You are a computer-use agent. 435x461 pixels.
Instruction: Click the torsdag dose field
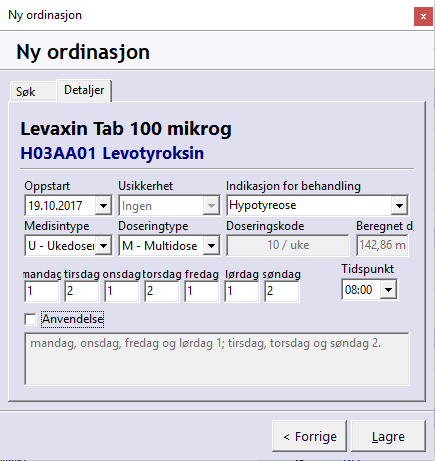click(162, 291)
